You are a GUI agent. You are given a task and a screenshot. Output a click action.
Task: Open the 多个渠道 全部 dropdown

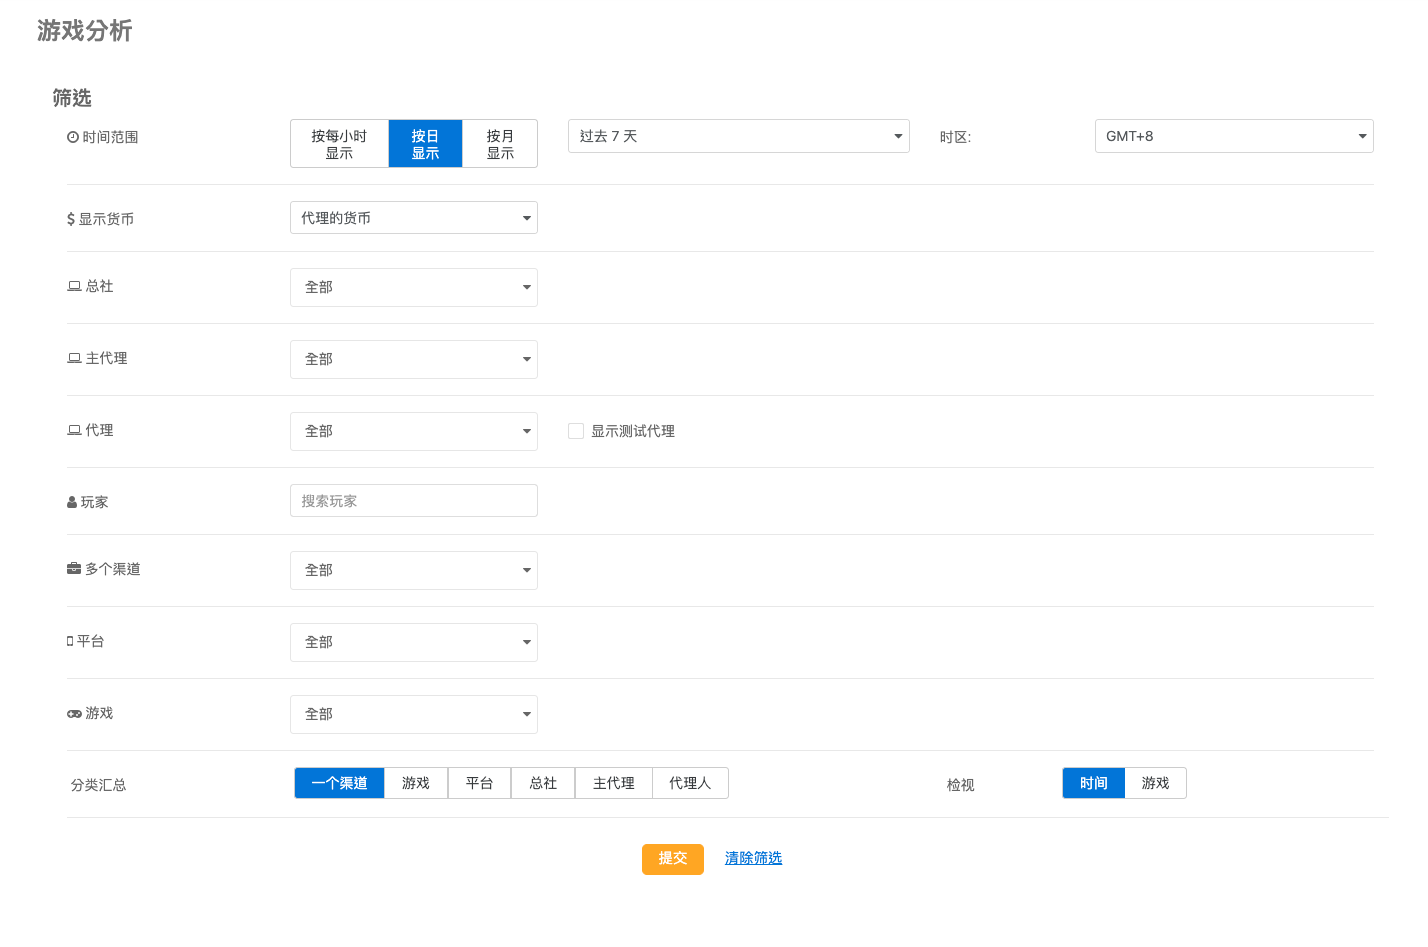tap(413, 570)
